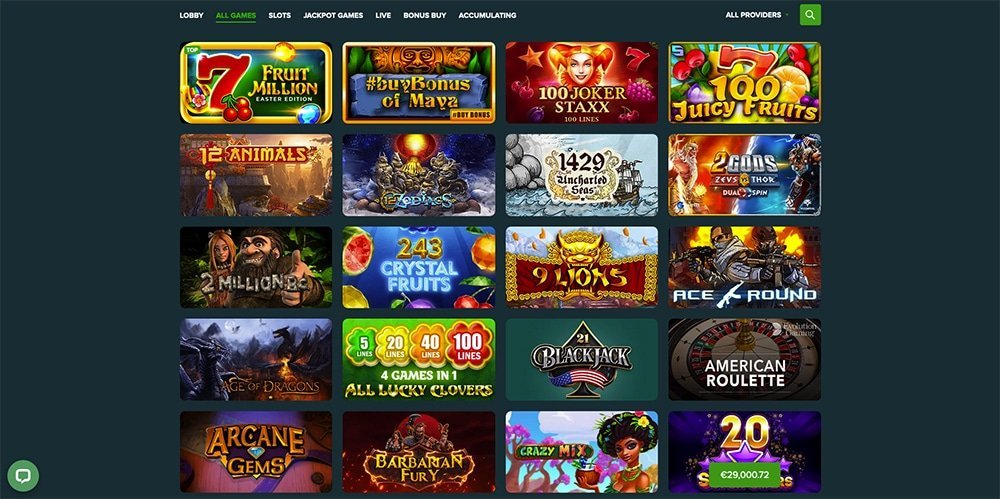
Task: Launch the Fruit Million Easter Edition game
Action: pyautogui.click(x=256, y=83)
